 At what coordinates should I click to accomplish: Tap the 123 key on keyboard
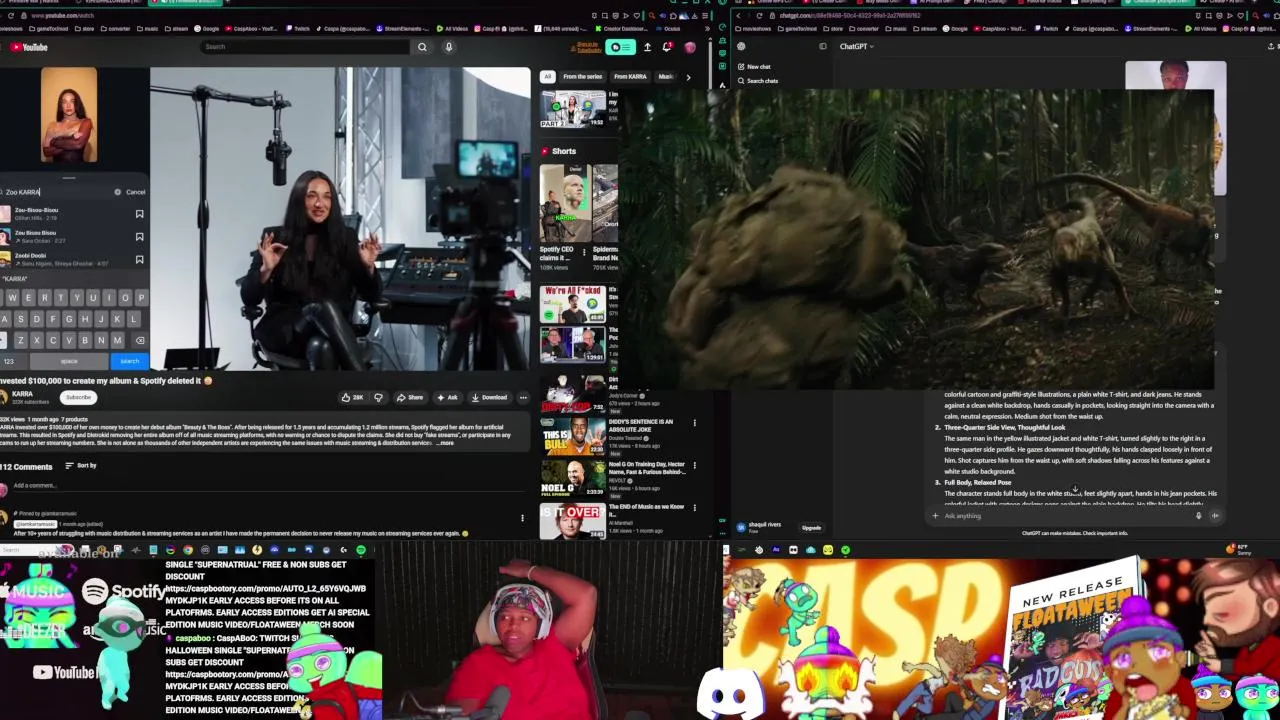pyautogui.click(x=9, y=361)
